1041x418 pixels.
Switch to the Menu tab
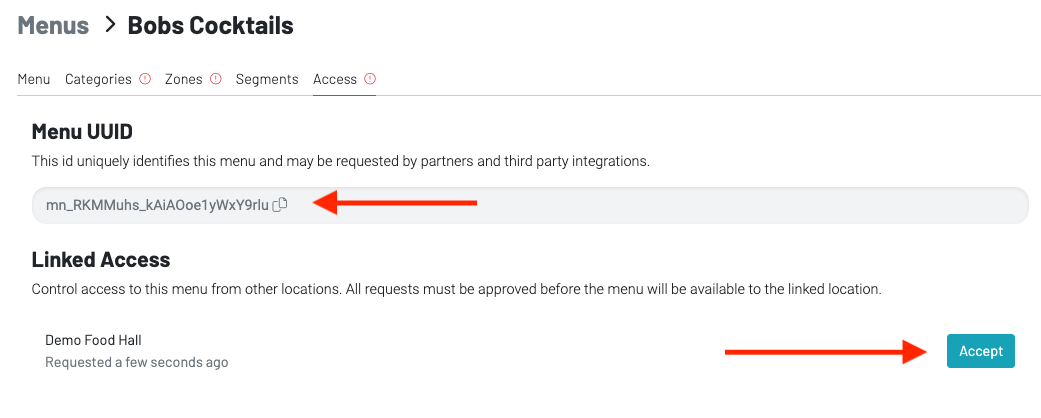34,79
